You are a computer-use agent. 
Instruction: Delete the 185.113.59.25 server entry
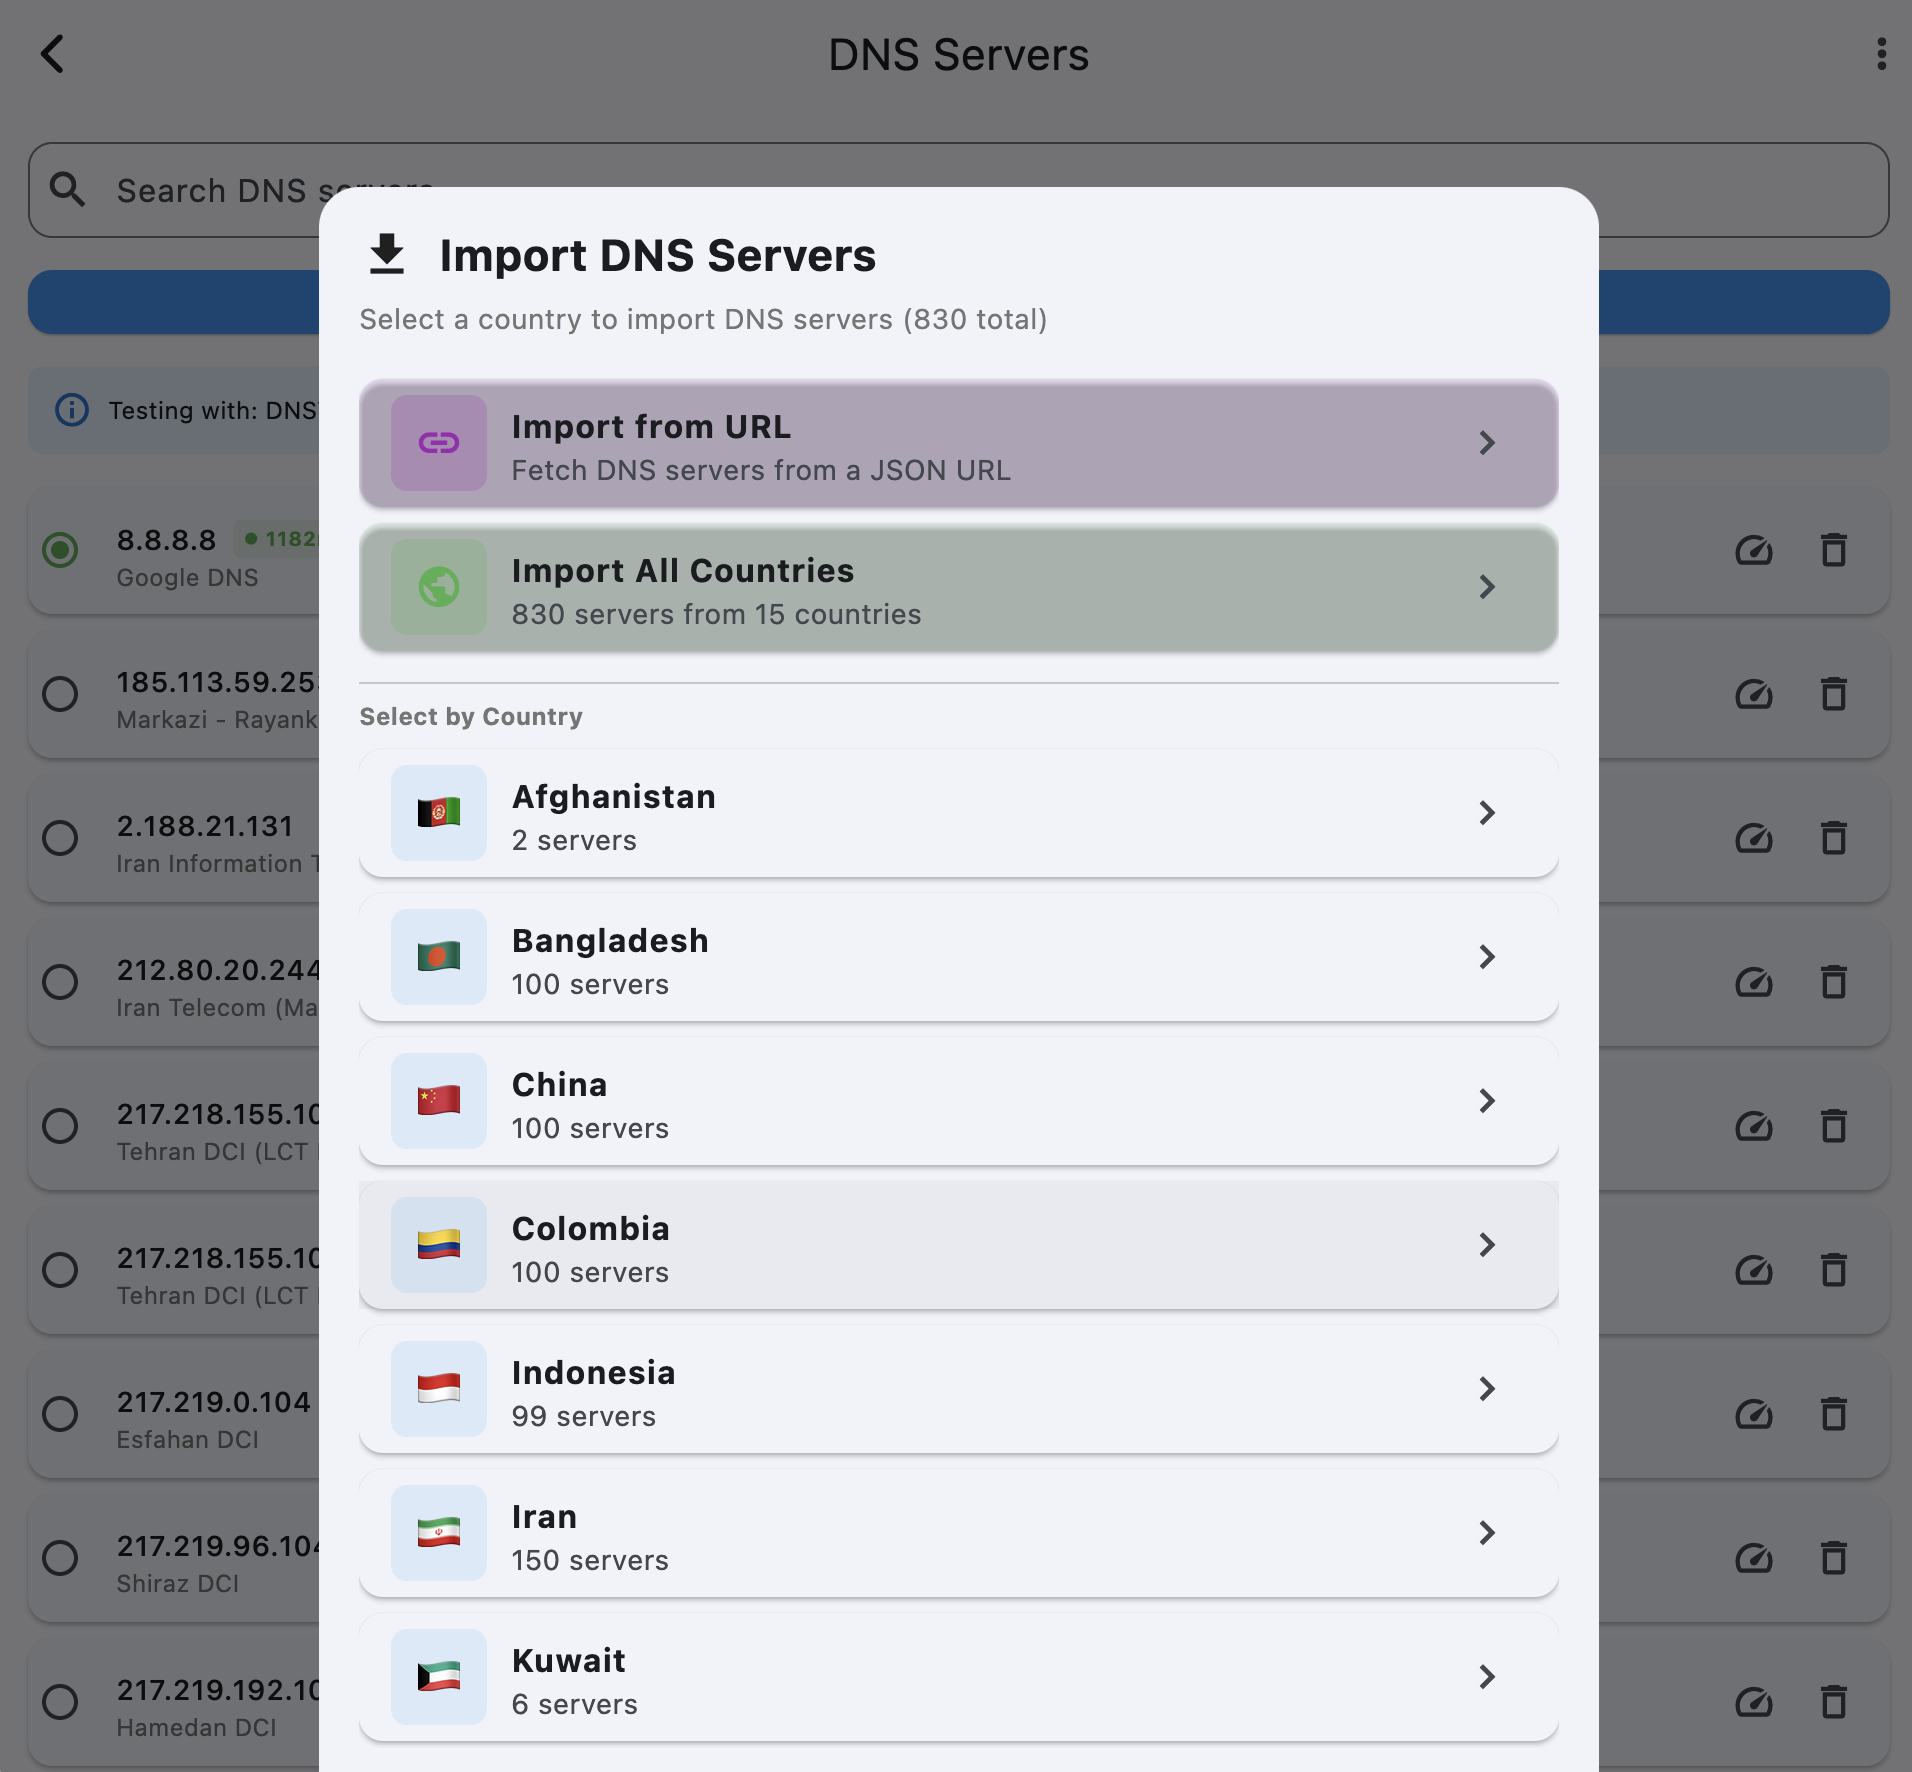click(1834, 694)
